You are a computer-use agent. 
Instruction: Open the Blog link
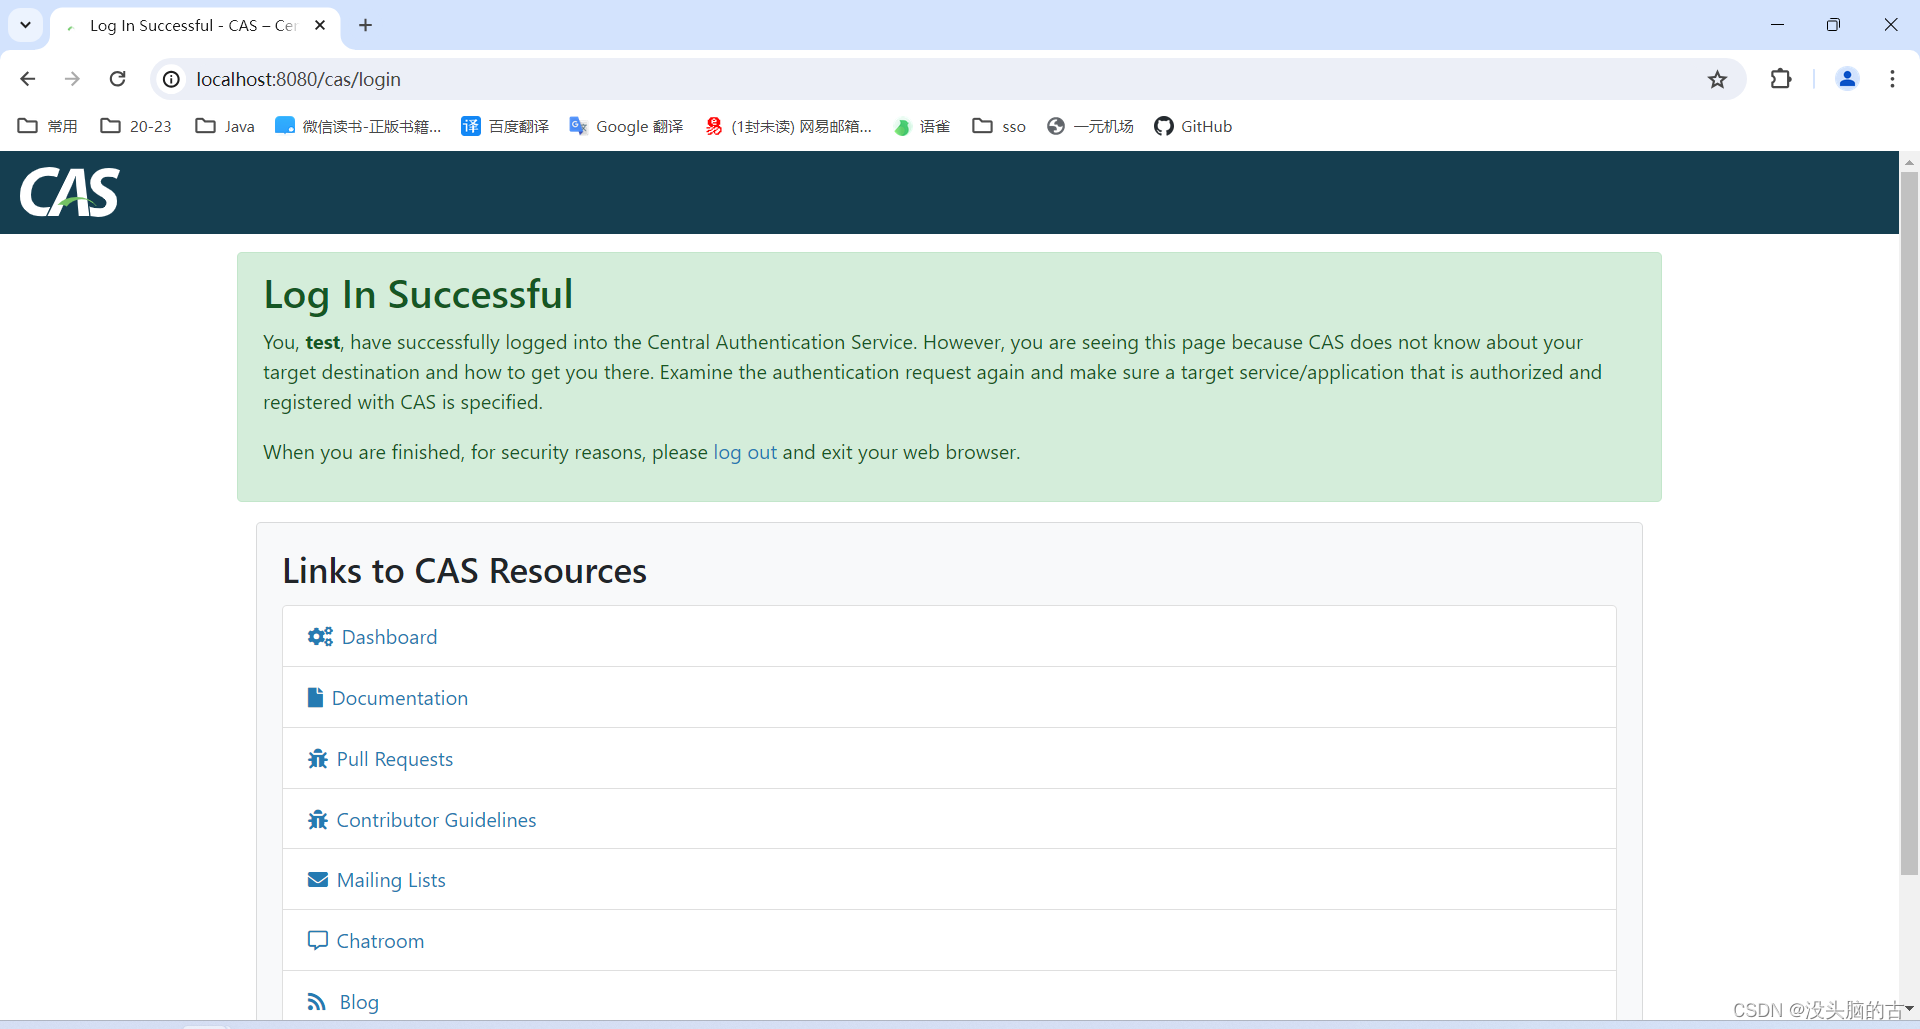(x=359, y=1002)
